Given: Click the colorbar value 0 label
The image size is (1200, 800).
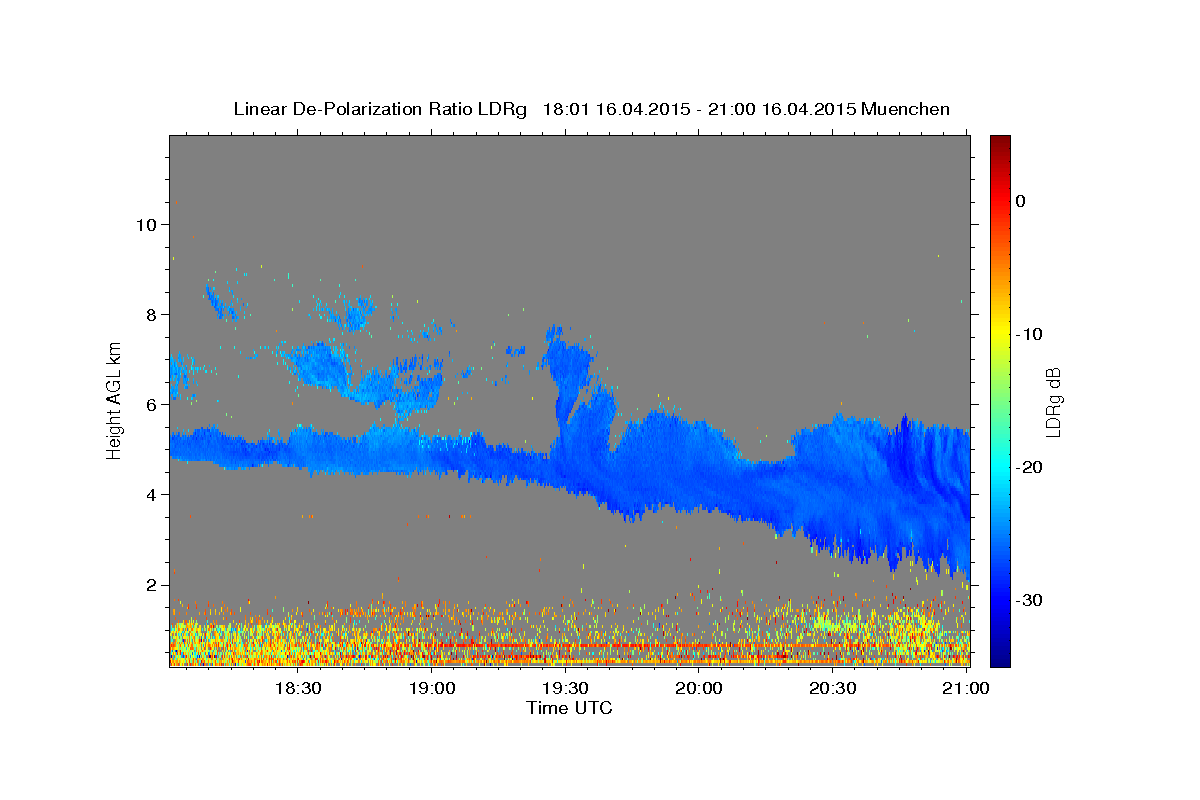Looking at the screenshot, I should click(1020, 201).
